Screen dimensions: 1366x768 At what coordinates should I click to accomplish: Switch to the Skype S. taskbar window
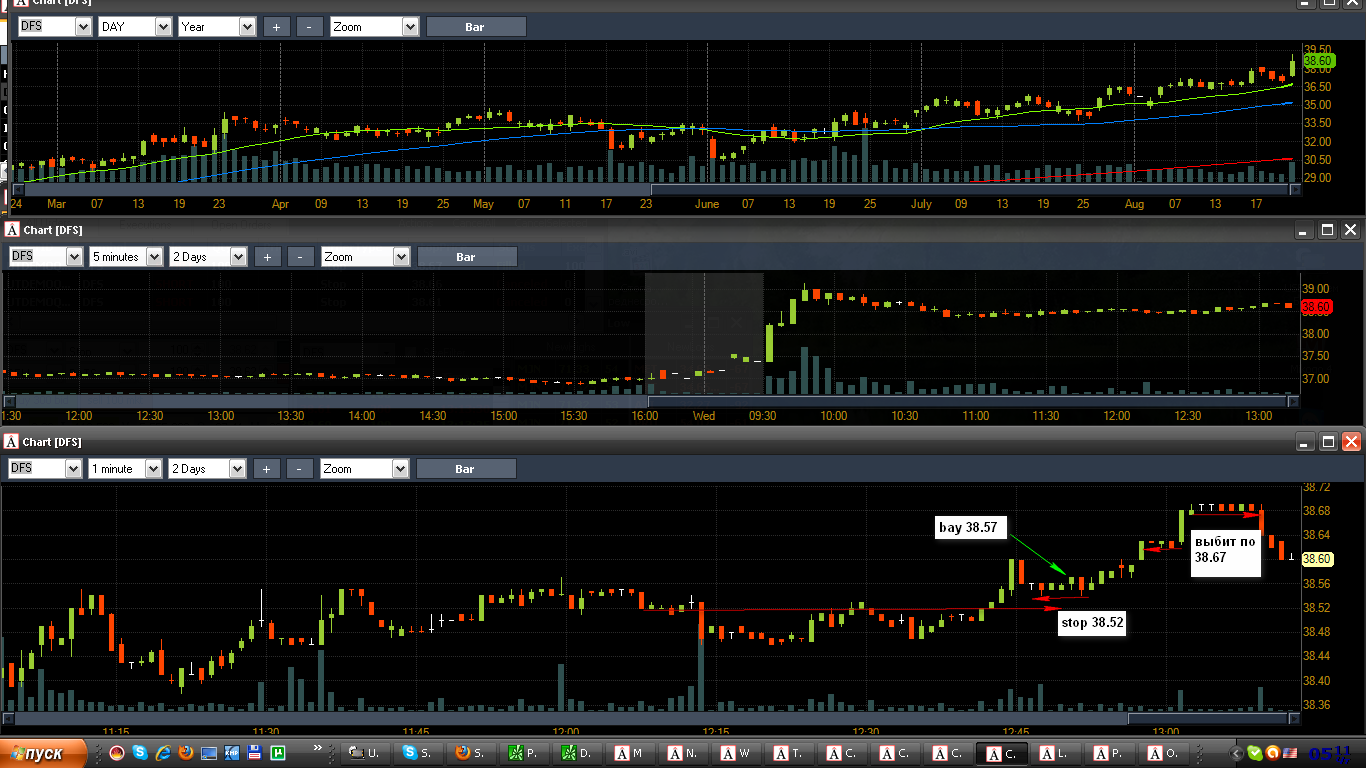pos(418,753)
